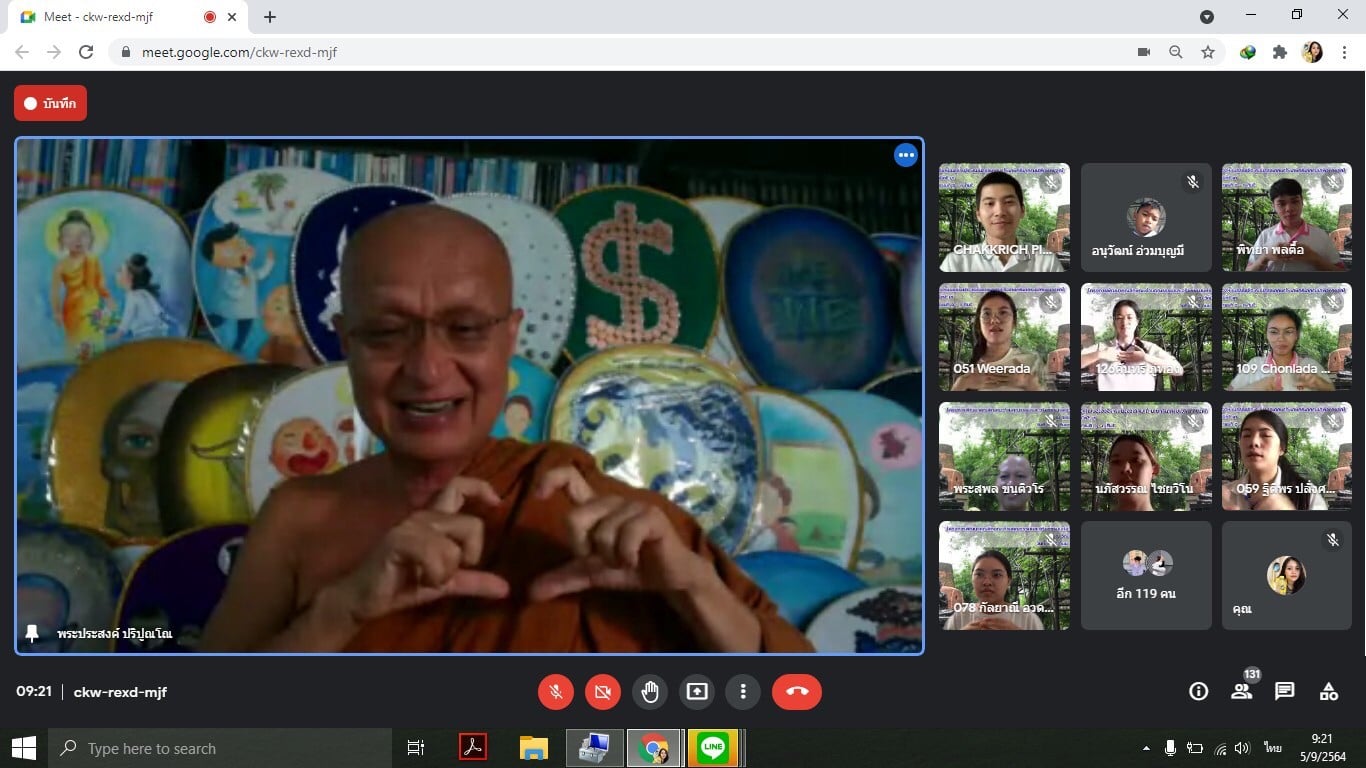This screenshot has width=1366, height=768.
Task: Open a new browser tab
Action: click(270, 17)
